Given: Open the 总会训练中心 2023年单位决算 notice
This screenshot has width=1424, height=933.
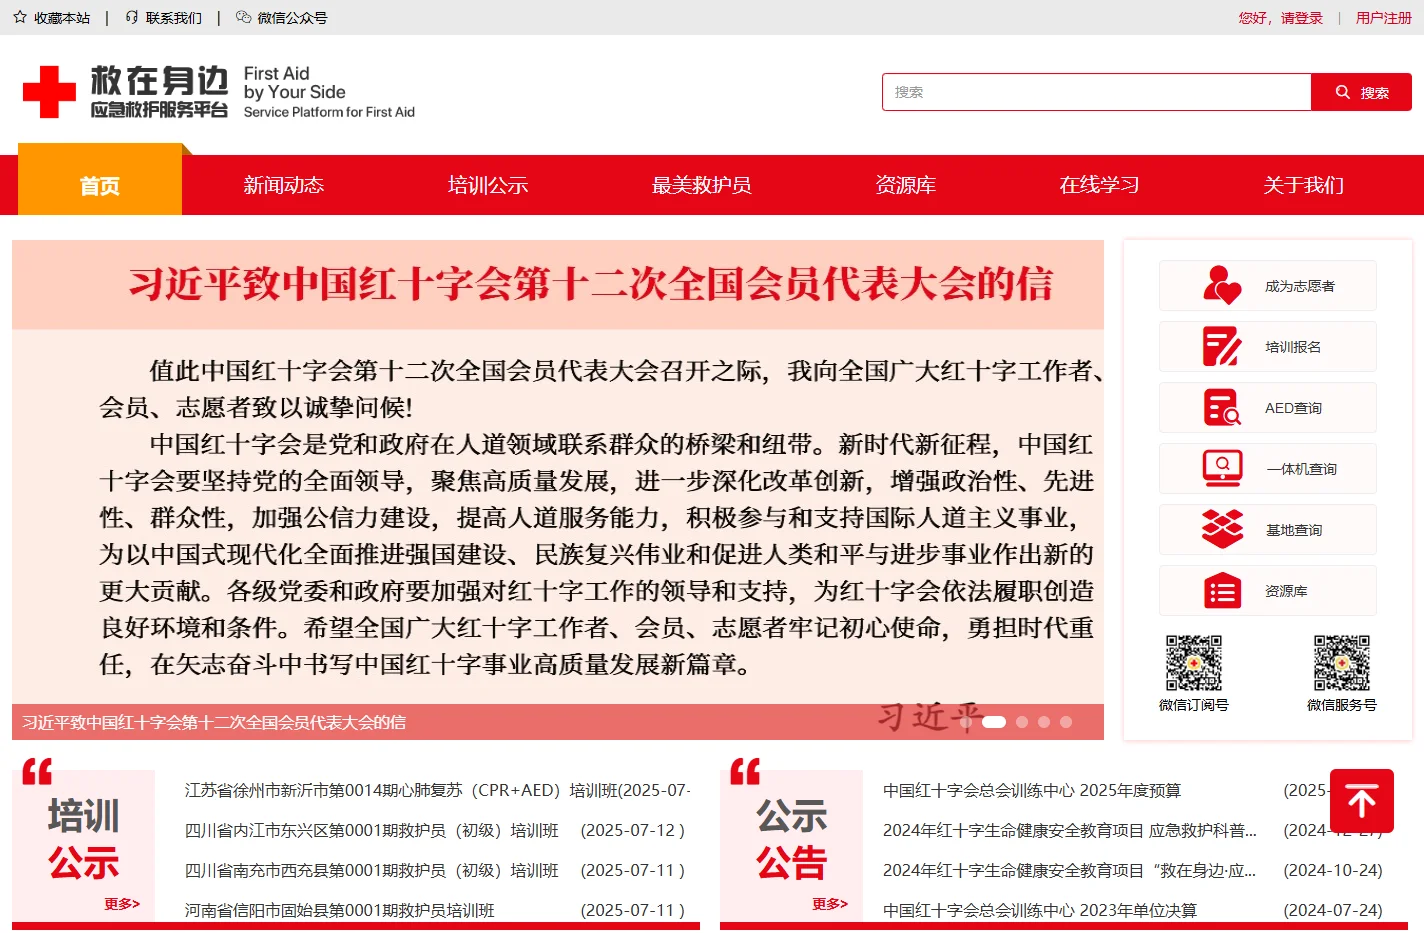Looking at the screenshot, I should (1040, 910).
